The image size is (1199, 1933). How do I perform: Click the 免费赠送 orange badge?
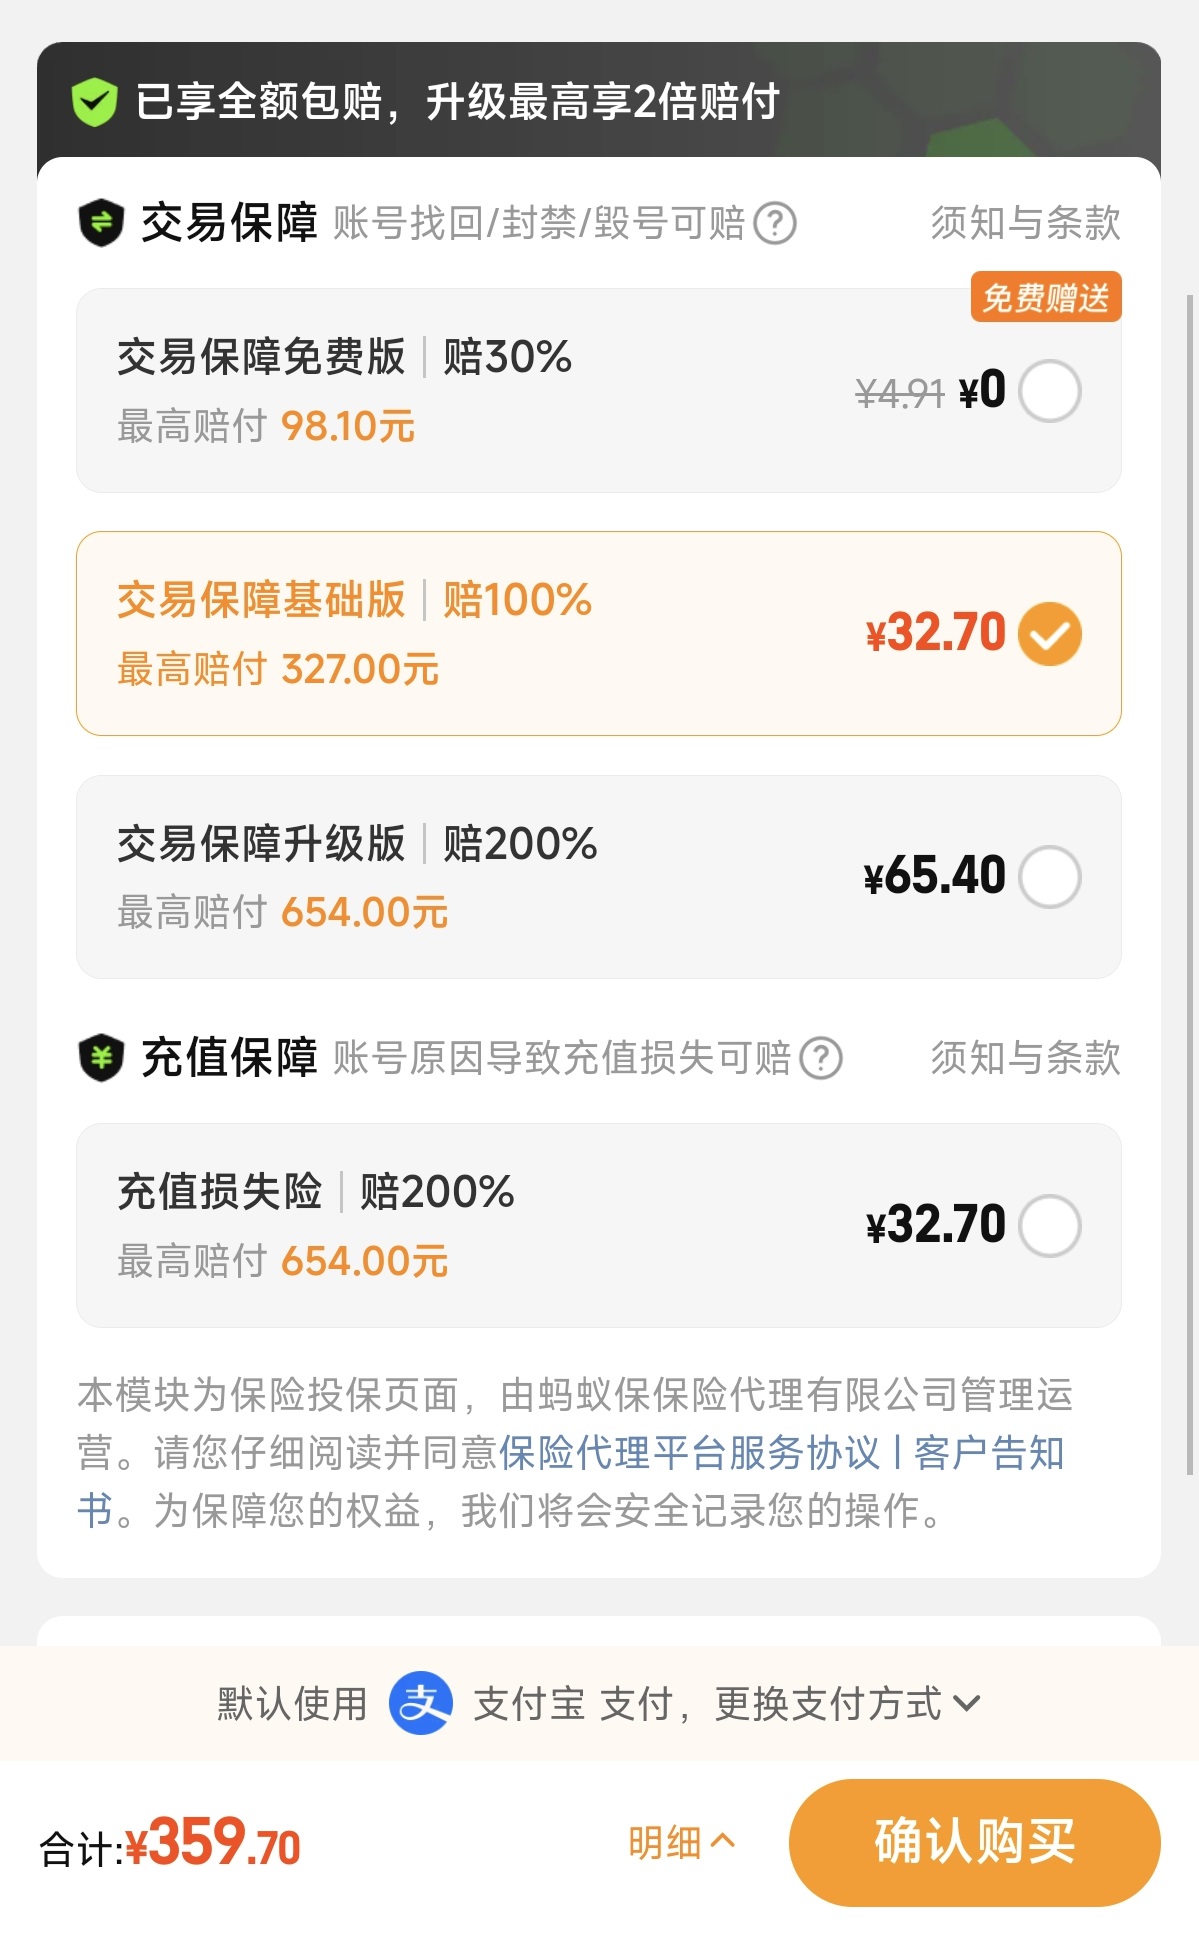pos(1046,297)
